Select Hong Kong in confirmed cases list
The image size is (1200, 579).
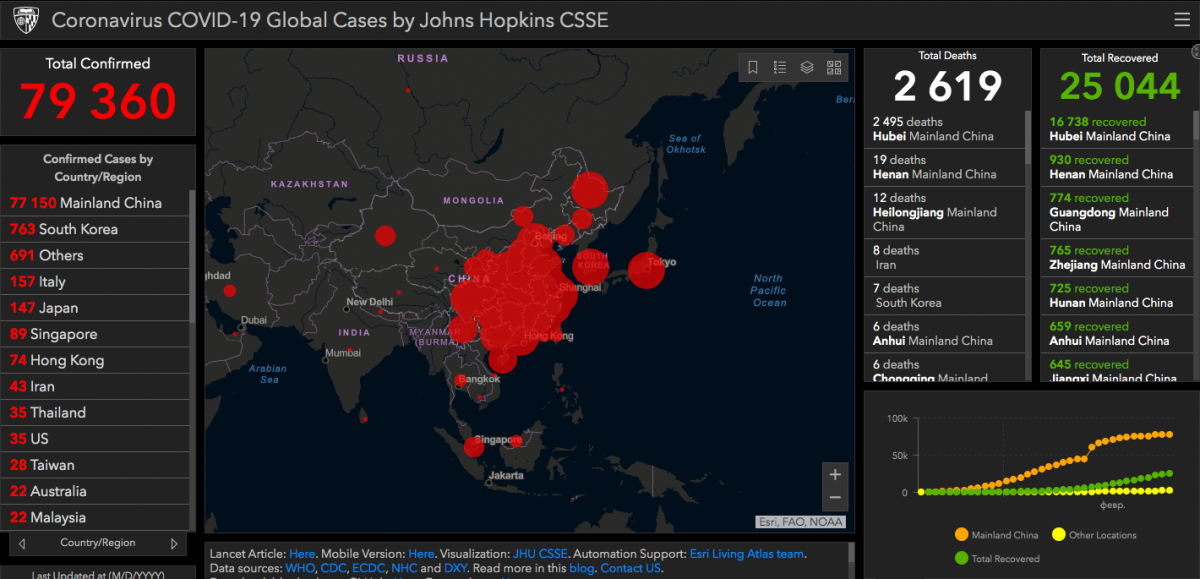(x=95, y=360)
